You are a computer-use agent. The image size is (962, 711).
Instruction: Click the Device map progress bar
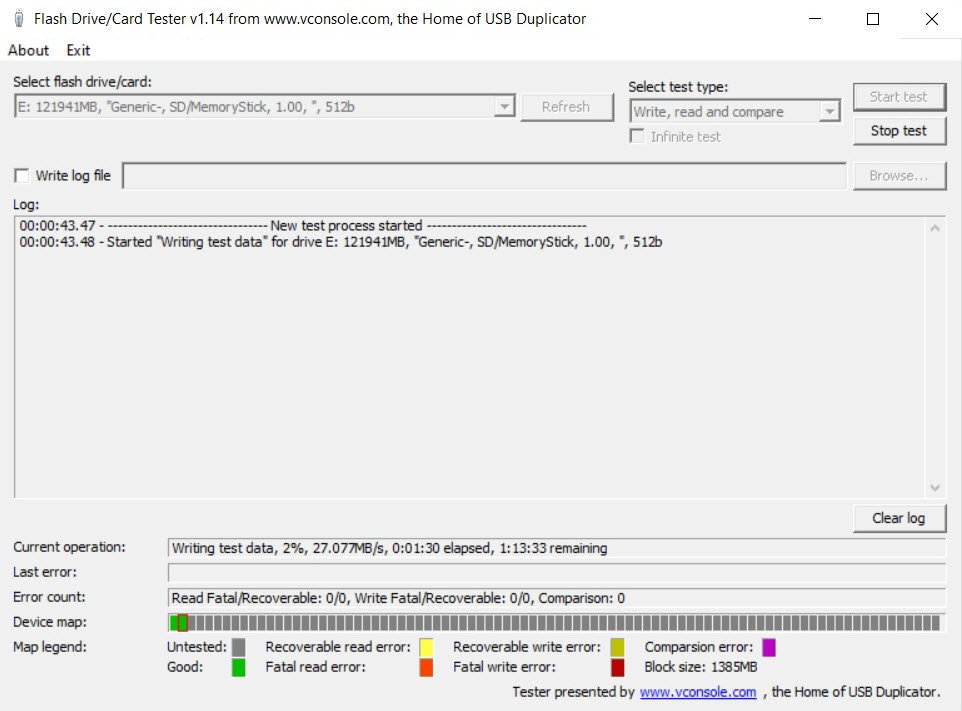click(556, 623)
